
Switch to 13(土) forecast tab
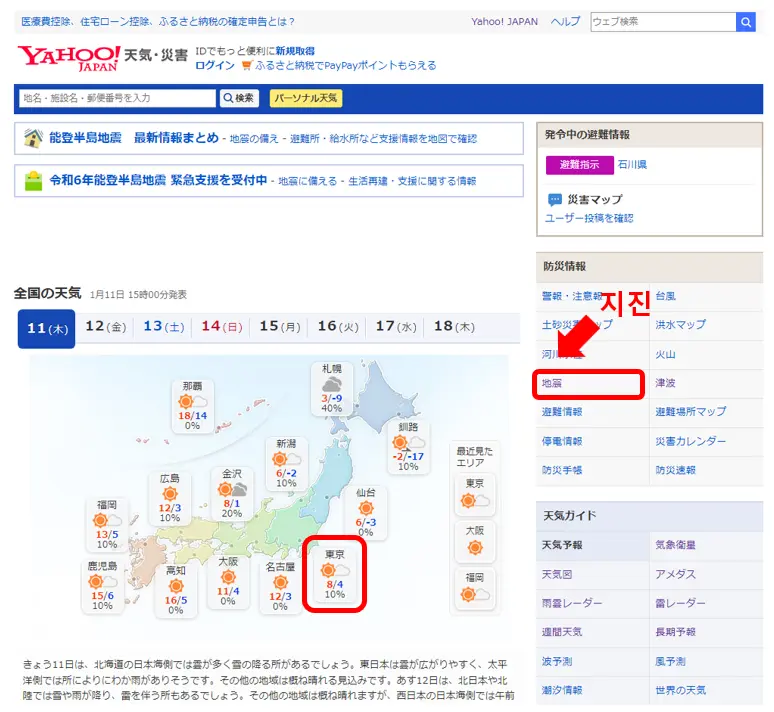point(163,326)
